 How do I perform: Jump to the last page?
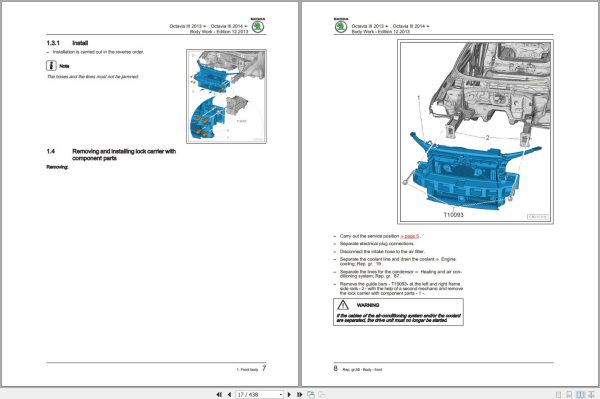300,394
